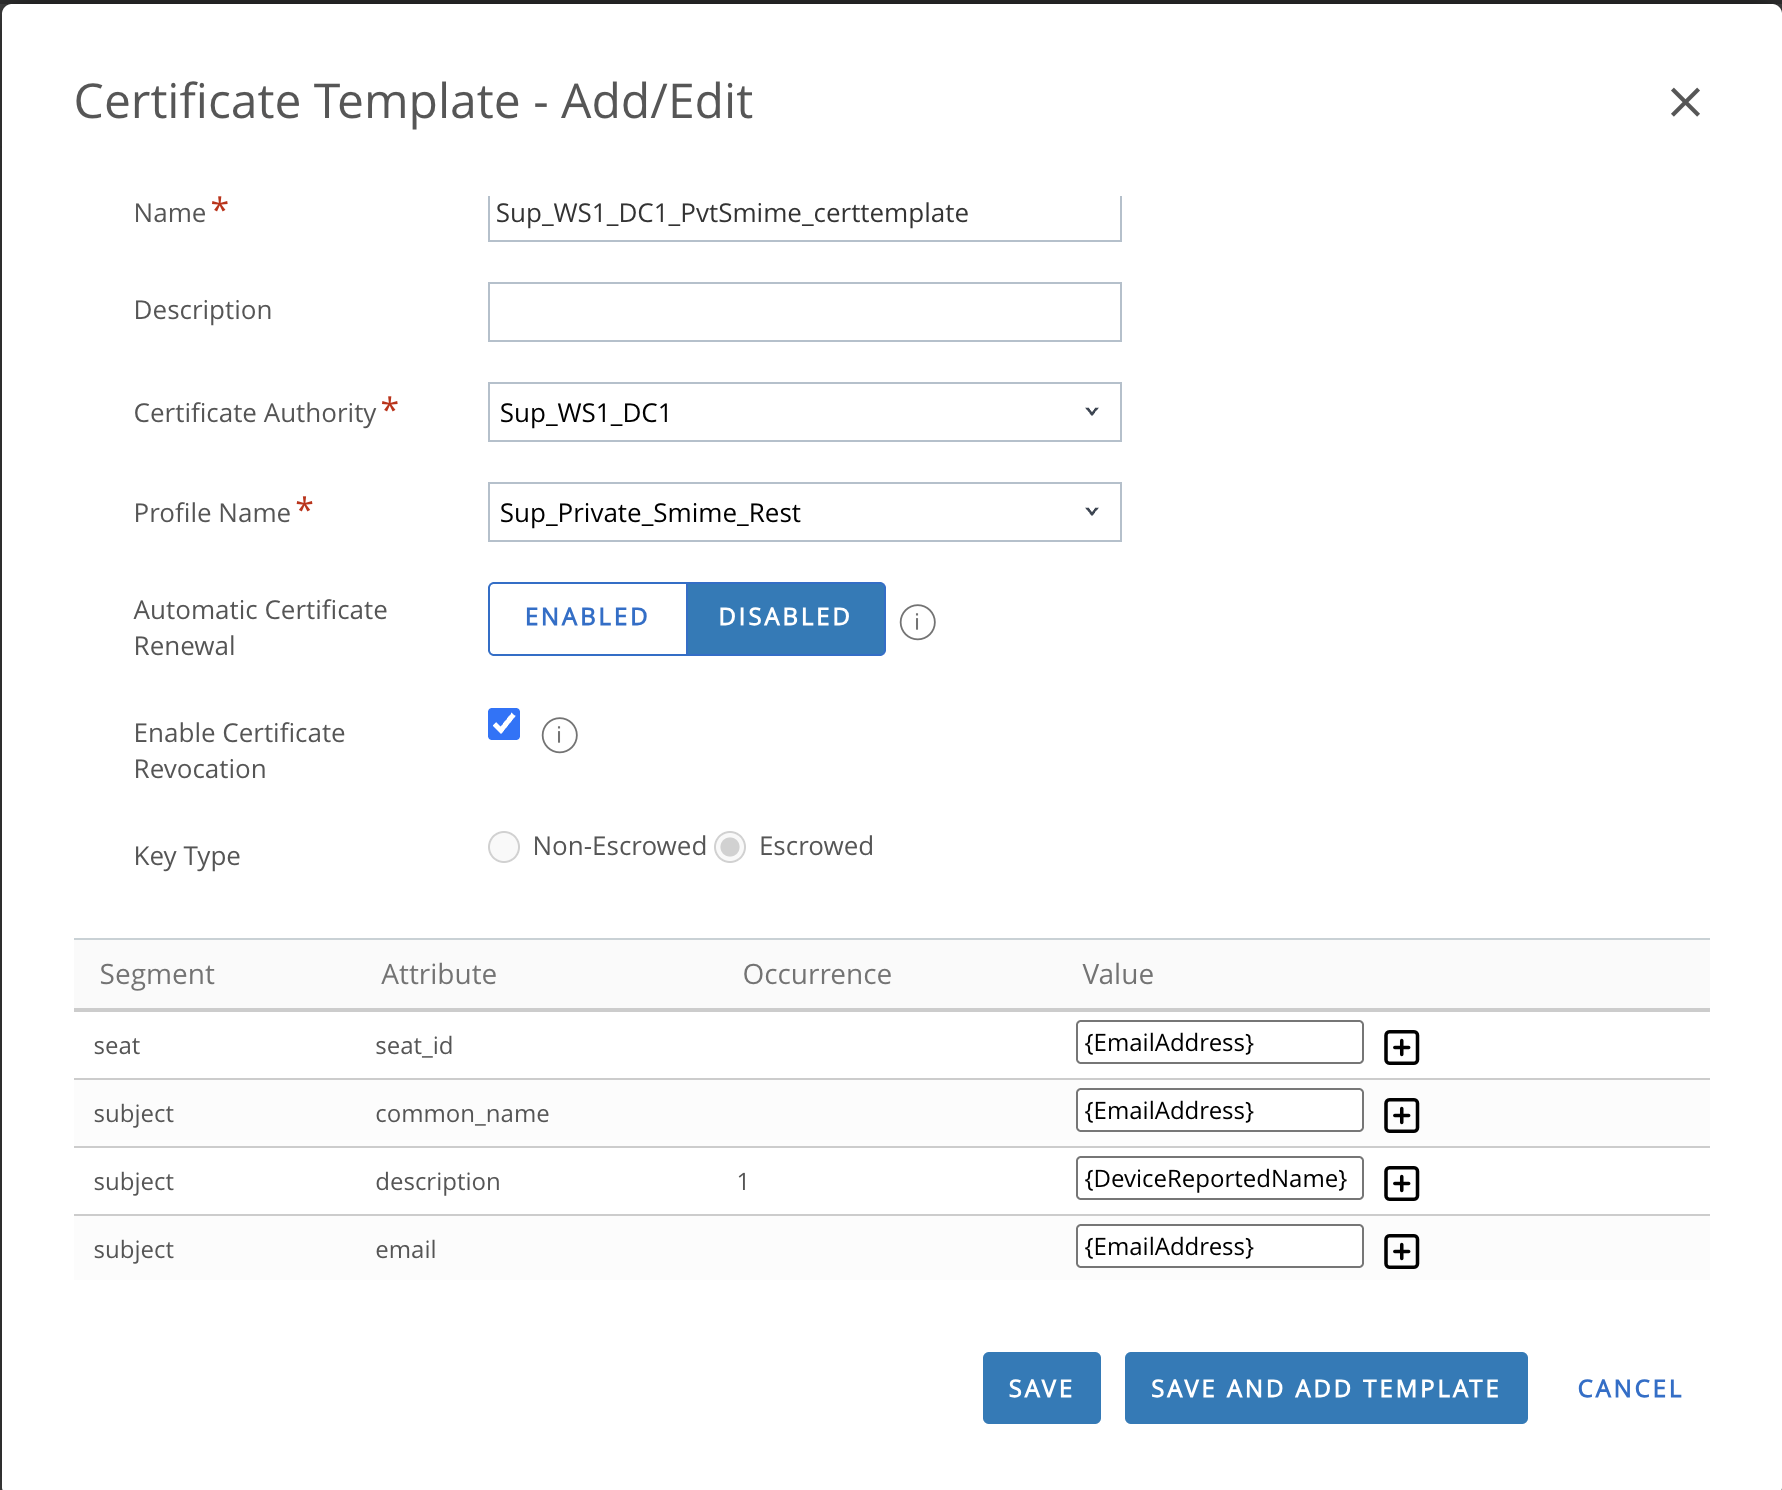Edit the seat_id value field
The width and height of the screenshot is (1782, 1490).
tap(1218, 1043)
